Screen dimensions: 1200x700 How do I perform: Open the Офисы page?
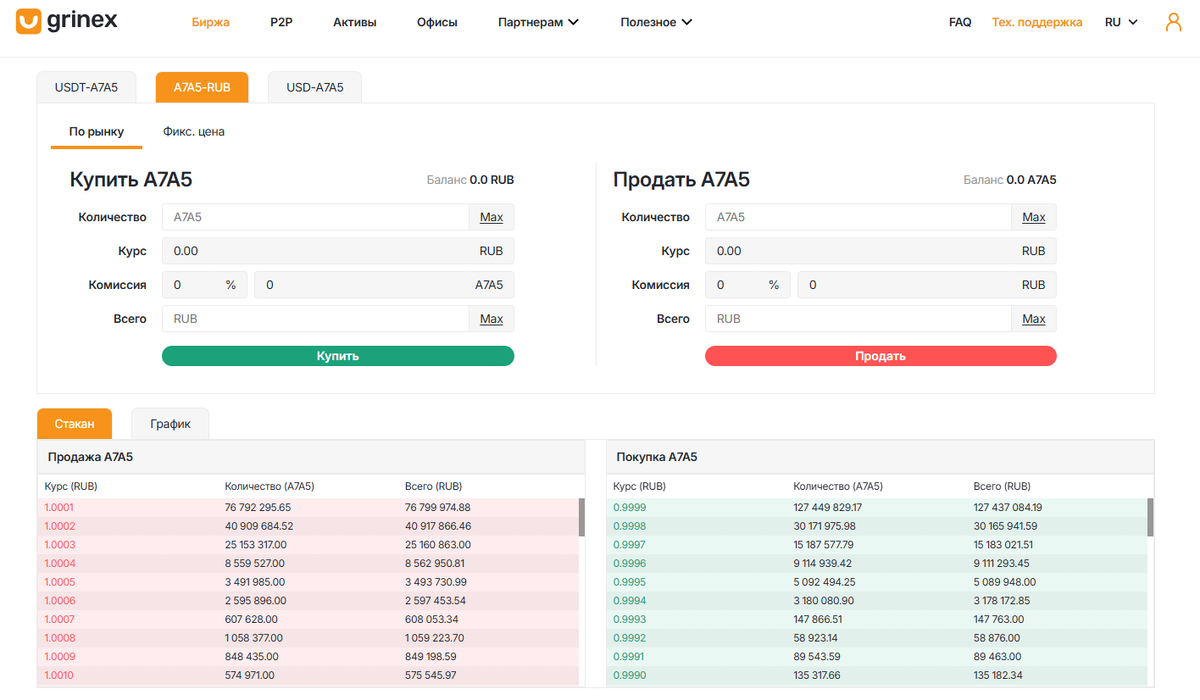(x=437, y=22)
